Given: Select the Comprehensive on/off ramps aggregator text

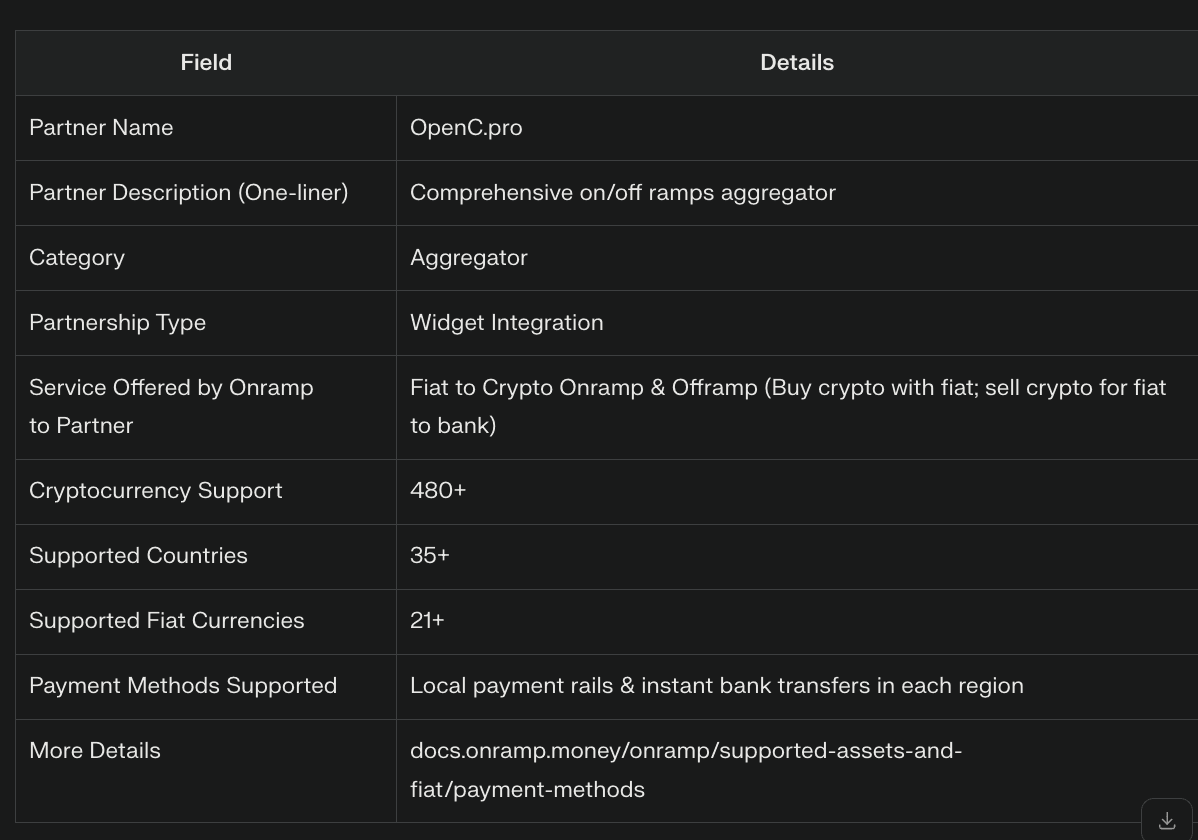Looking at the screenshot, I should (x=623, y=193).
